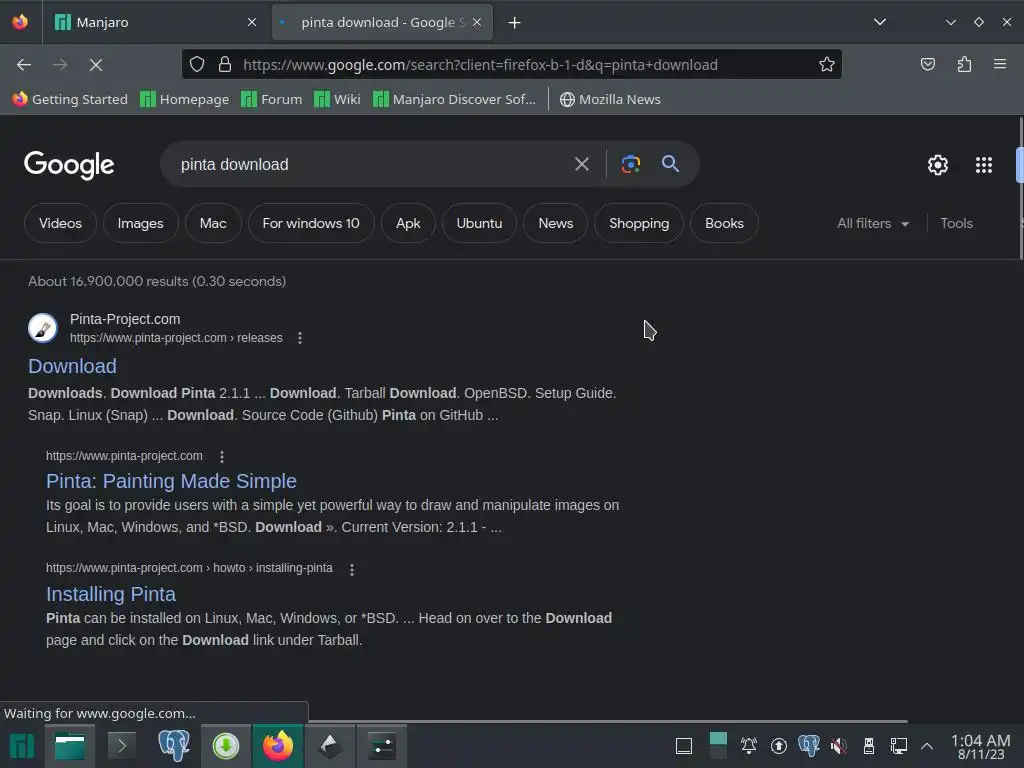The width and height of the screenshot is (1024, 768).
Task: Open the Manjaro application launcher in taskbar
Action: click(x=22, y=746)
